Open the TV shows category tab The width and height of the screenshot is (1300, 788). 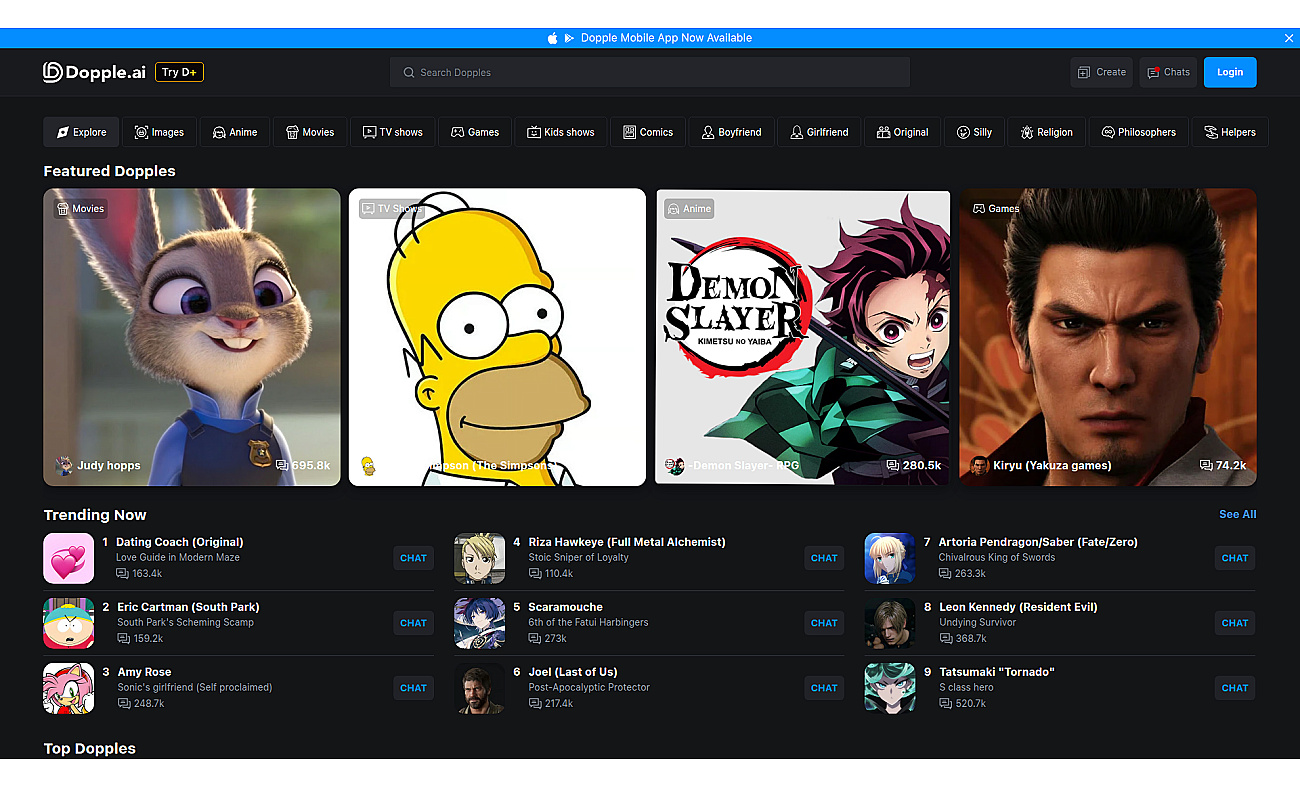(x=393, y=132)
